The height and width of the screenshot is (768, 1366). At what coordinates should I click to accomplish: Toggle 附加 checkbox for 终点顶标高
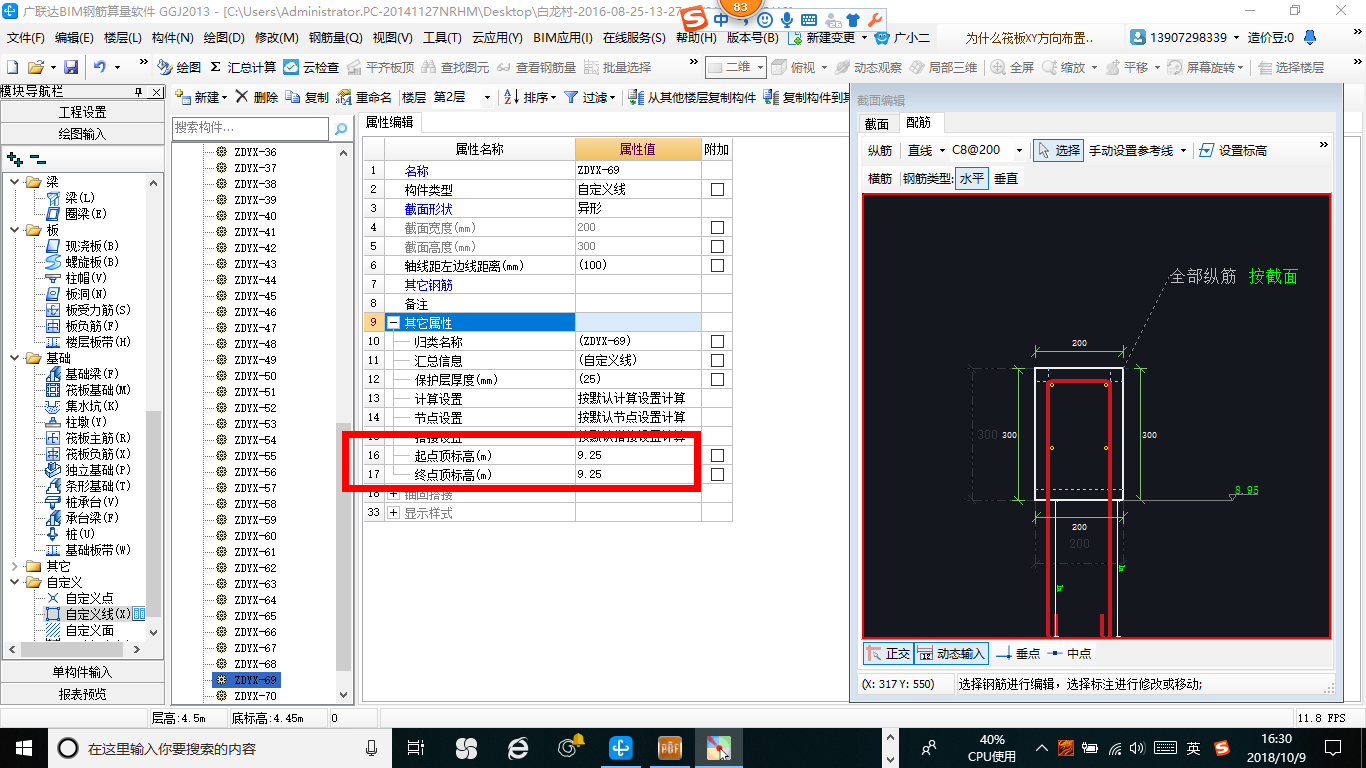tap(717, 475)
